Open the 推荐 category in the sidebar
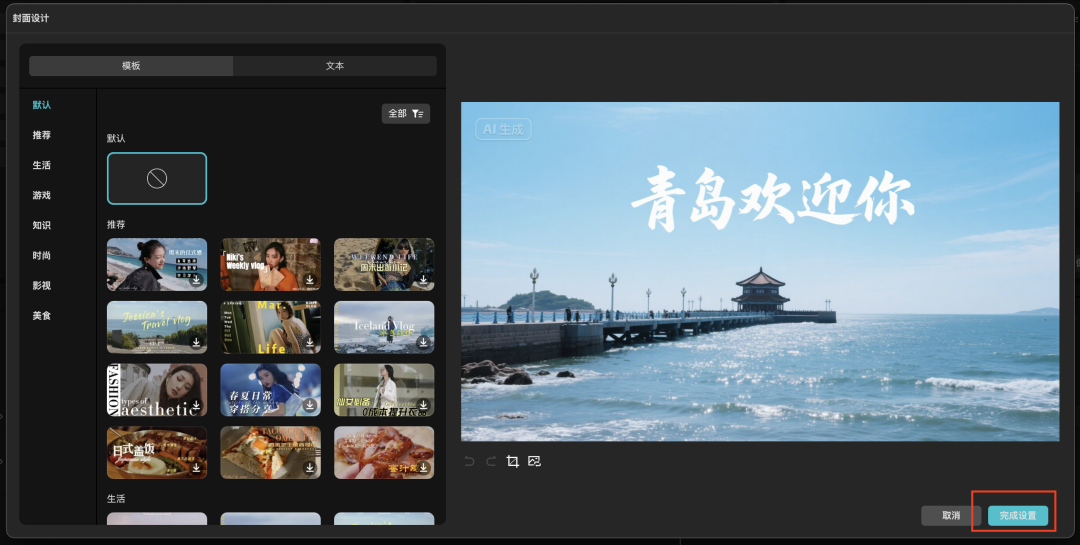The width and height of the screenshot is (1080, 545). coord(41,135)
